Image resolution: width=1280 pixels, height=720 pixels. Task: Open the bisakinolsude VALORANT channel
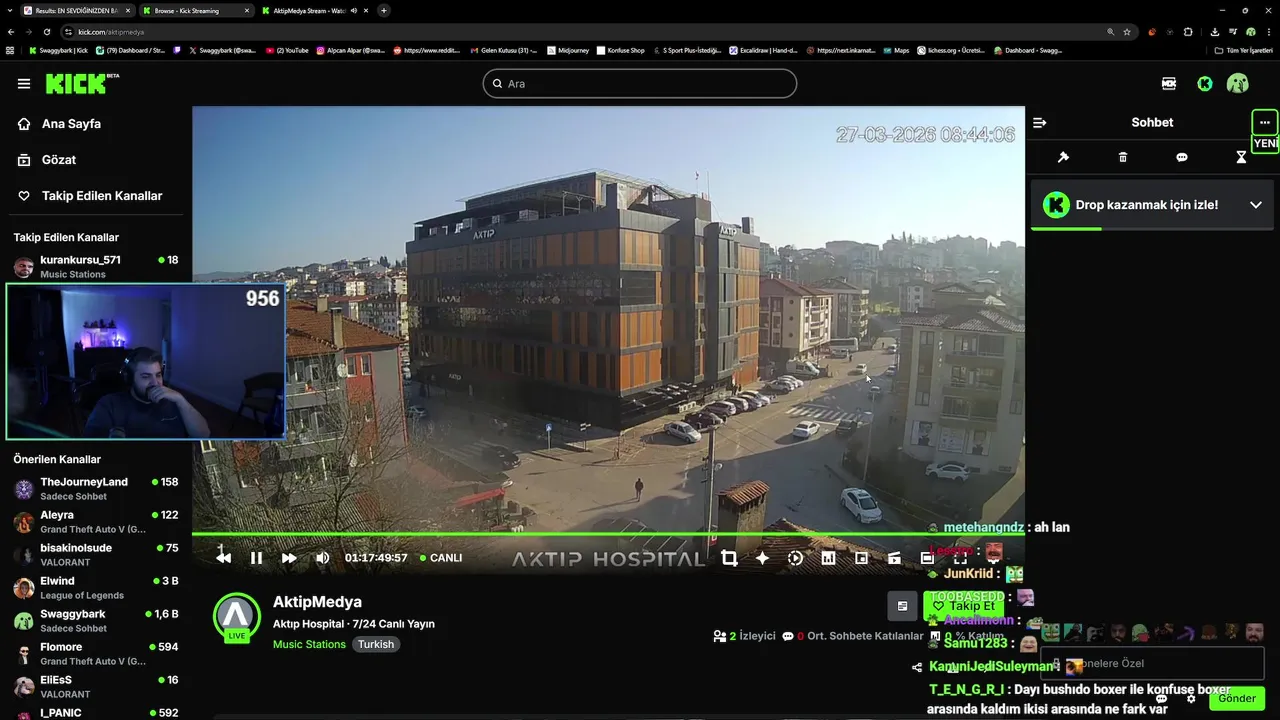(x=96, y=554)
